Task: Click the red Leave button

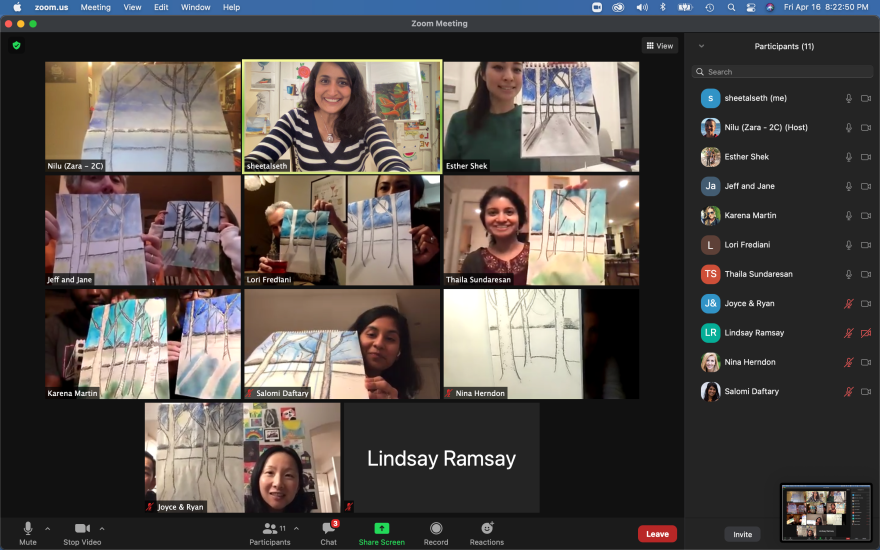Action: click(x=657, y=534)
